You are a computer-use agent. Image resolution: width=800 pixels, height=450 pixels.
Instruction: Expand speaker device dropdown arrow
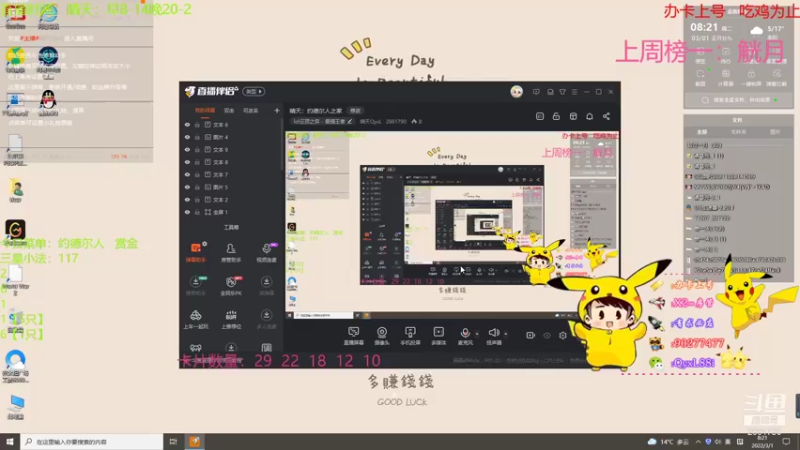tap(505, 334)
